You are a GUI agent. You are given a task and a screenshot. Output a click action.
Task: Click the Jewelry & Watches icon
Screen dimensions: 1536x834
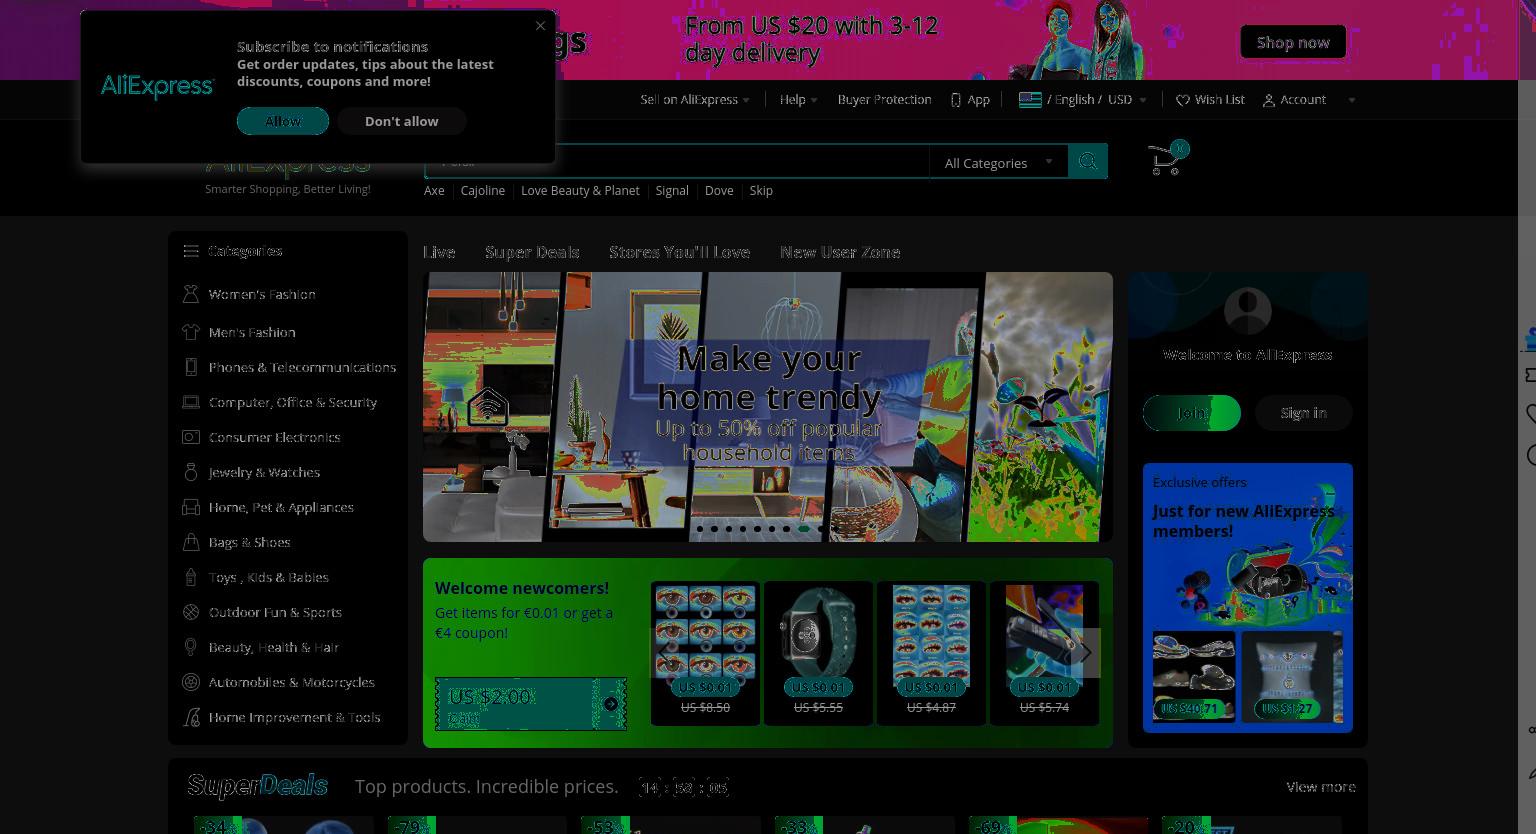click(191, 472)
